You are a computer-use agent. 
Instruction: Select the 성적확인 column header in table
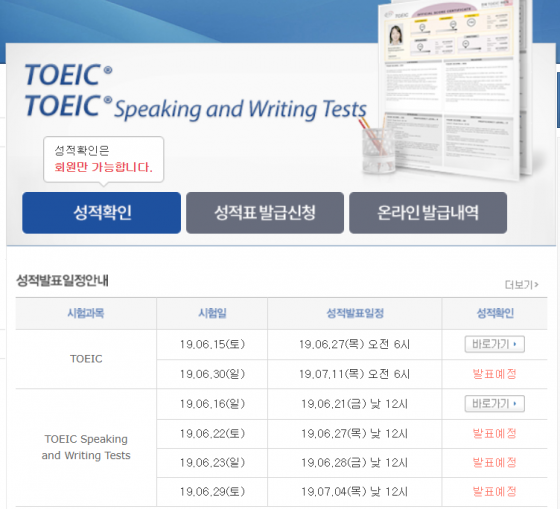pos(495,313)
